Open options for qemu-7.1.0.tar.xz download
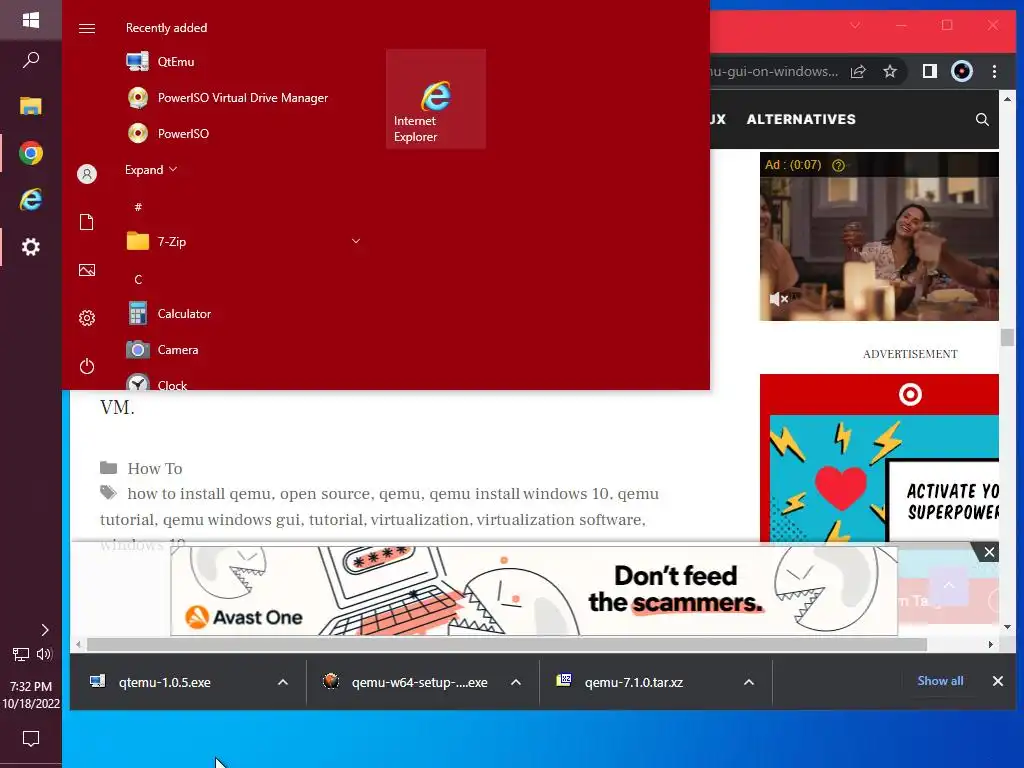Image resolution: width=1024 pixels, height=768 pixels. (x=749, y=682)
